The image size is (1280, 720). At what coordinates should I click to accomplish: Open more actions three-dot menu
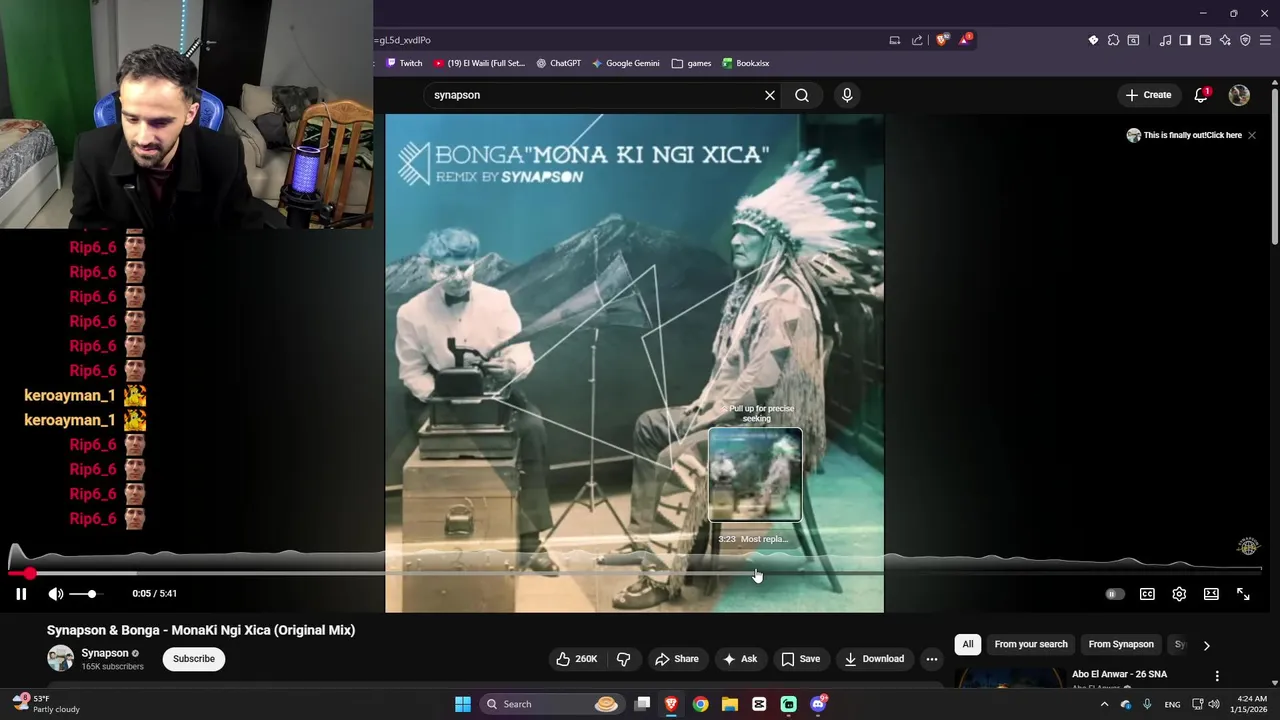(932, 659)
